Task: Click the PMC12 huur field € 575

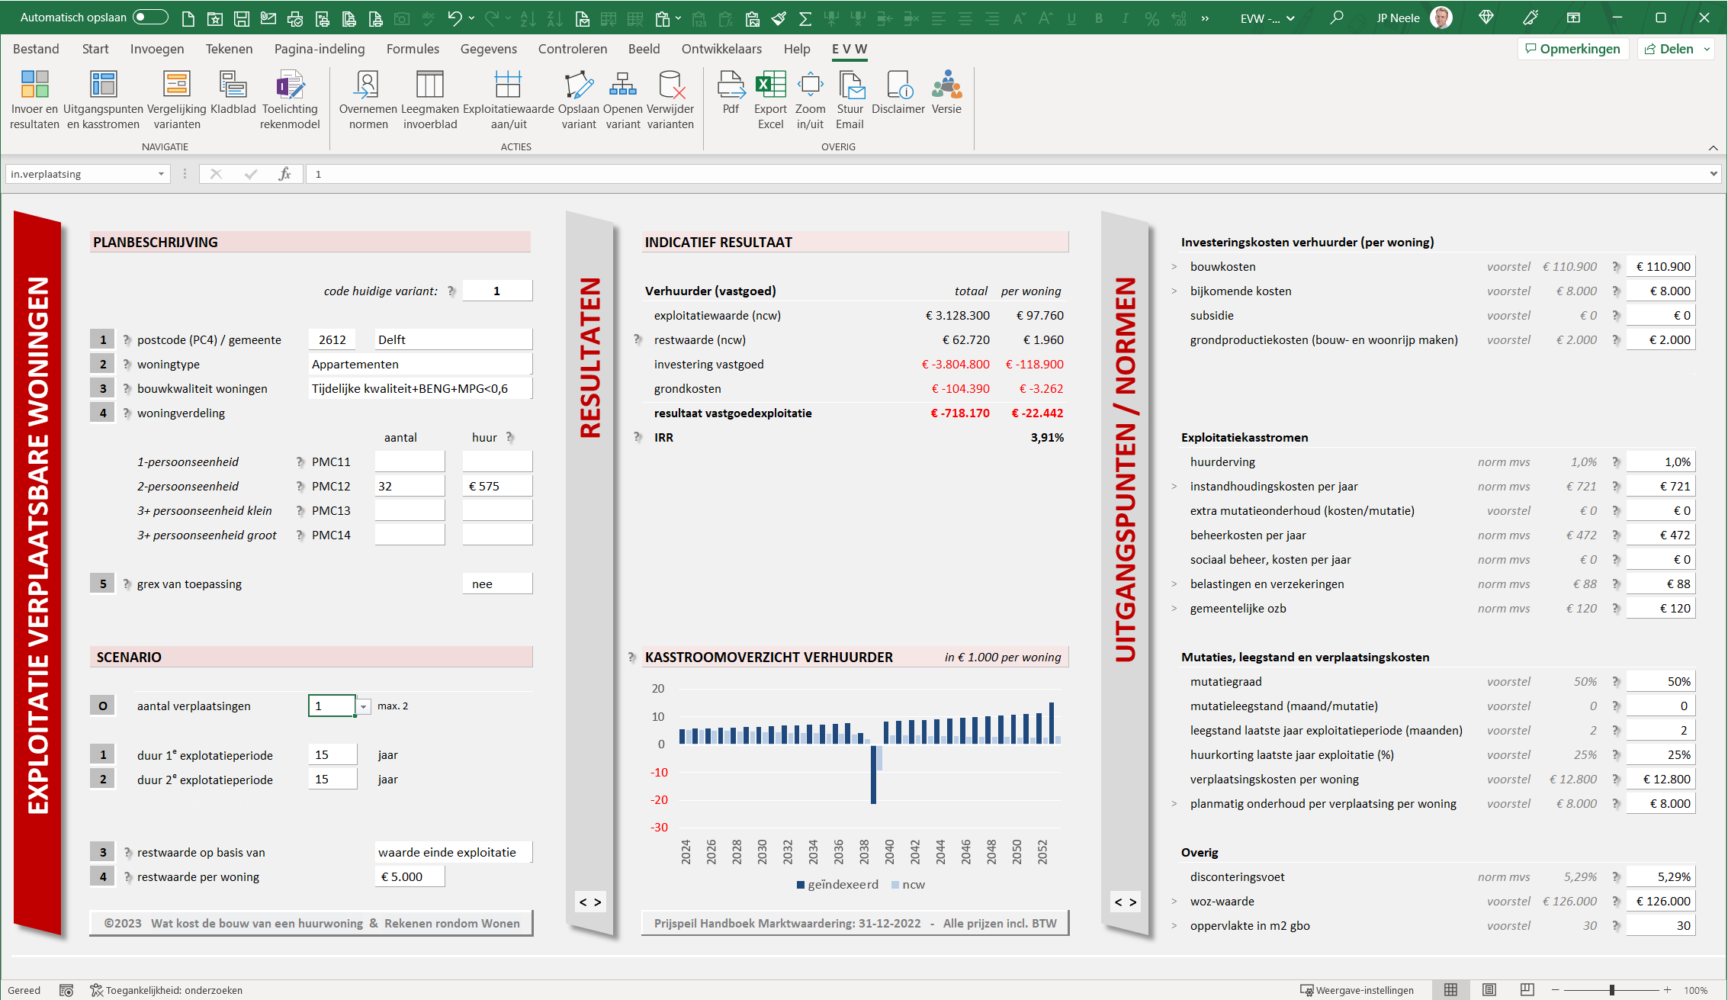Action: tap(497, 486)
